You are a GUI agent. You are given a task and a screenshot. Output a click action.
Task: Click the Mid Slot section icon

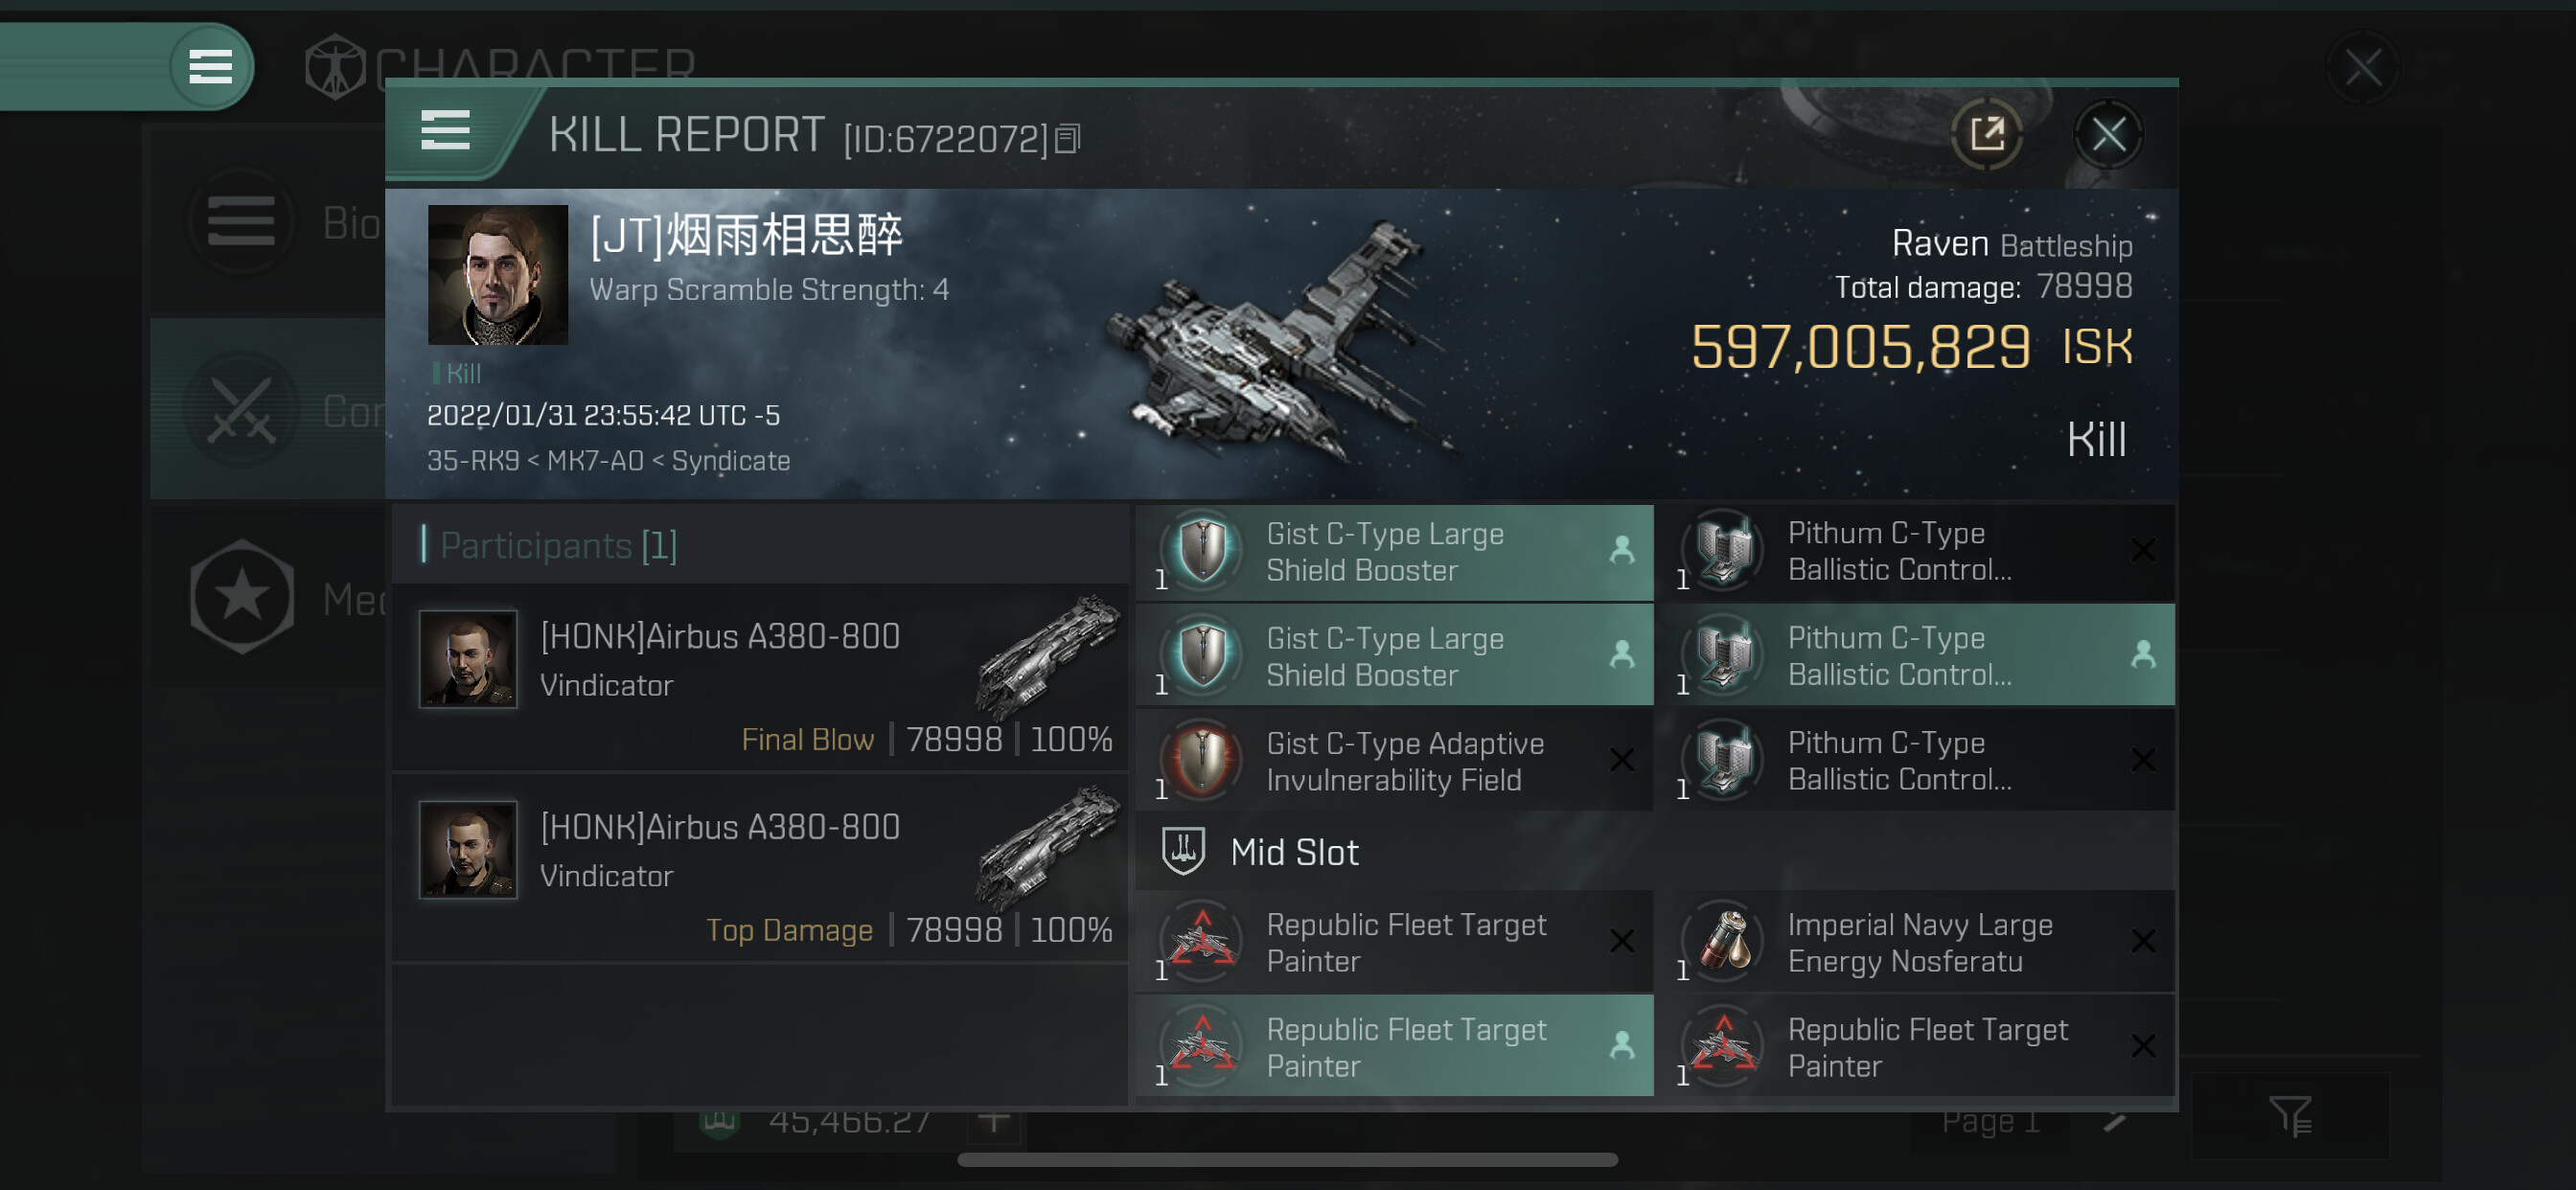point(1183,851)
